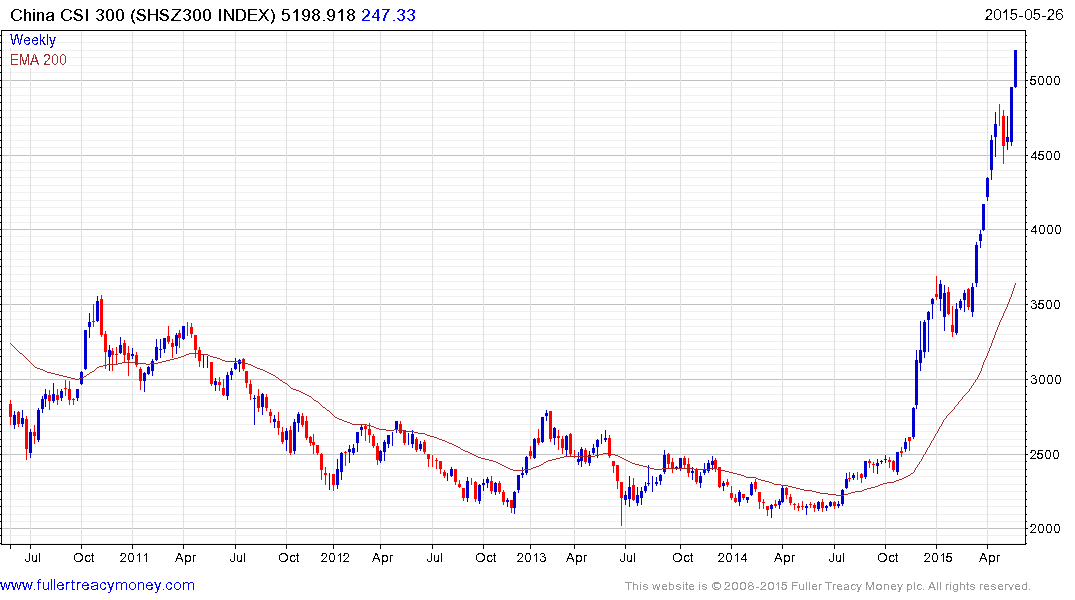
Task: Select the 2013 year marker on the time axis
Action: tap(531, 557)
